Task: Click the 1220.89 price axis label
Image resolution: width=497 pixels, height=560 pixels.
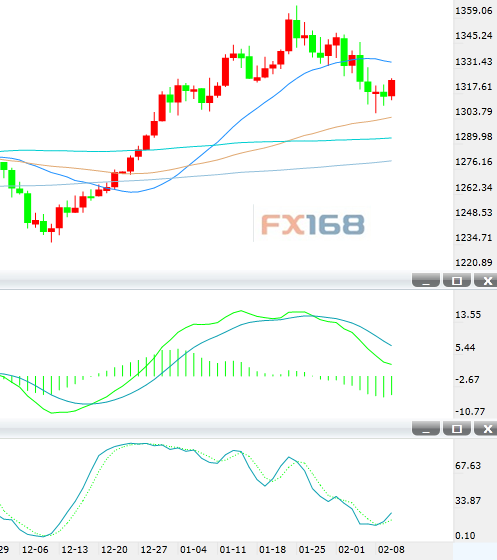Action: pyautogui.click(x=473, y=262)
